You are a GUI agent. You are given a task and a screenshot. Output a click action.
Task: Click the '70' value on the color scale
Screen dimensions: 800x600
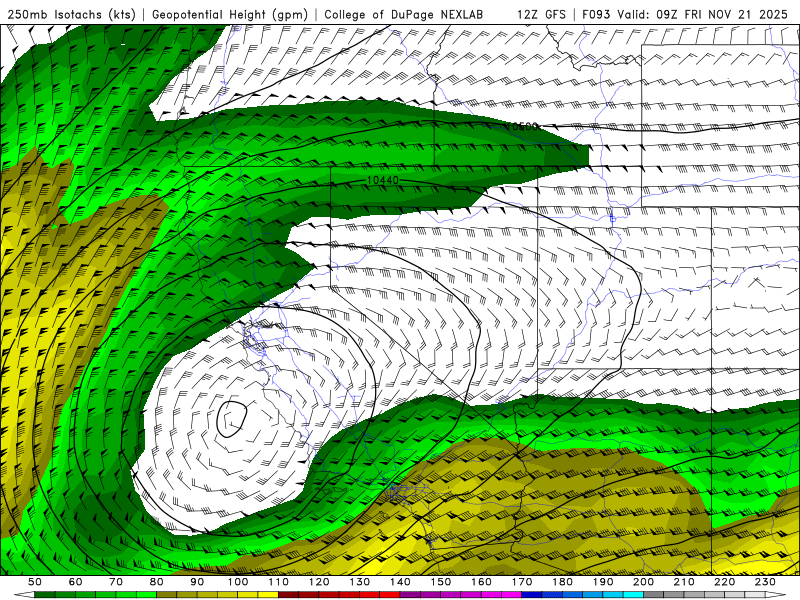116,582
